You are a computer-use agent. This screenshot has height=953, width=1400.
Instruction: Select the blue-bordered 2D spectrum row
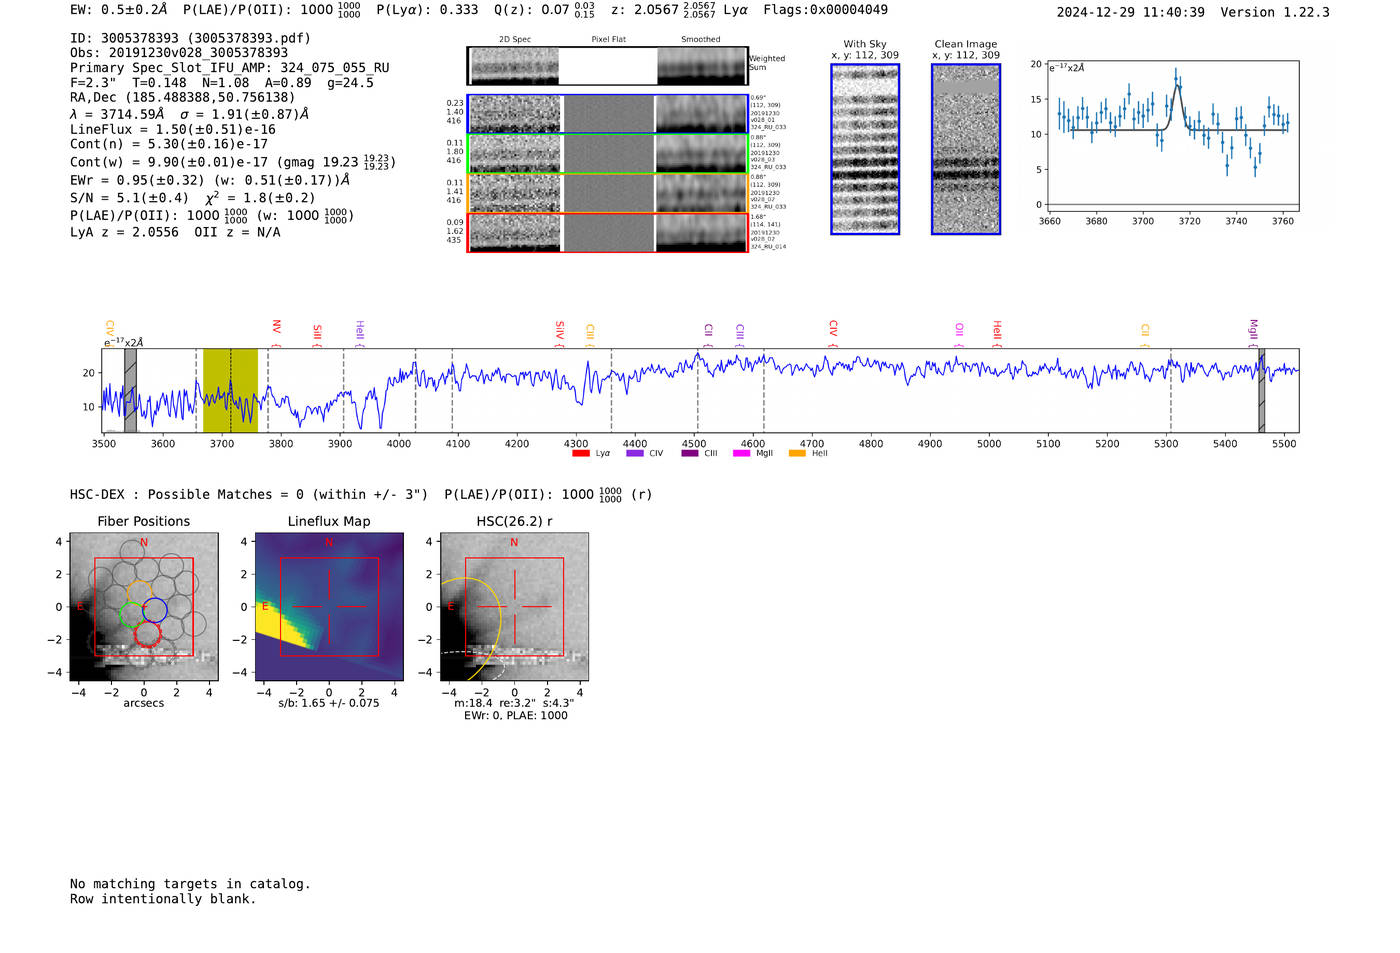coord(607,114)
